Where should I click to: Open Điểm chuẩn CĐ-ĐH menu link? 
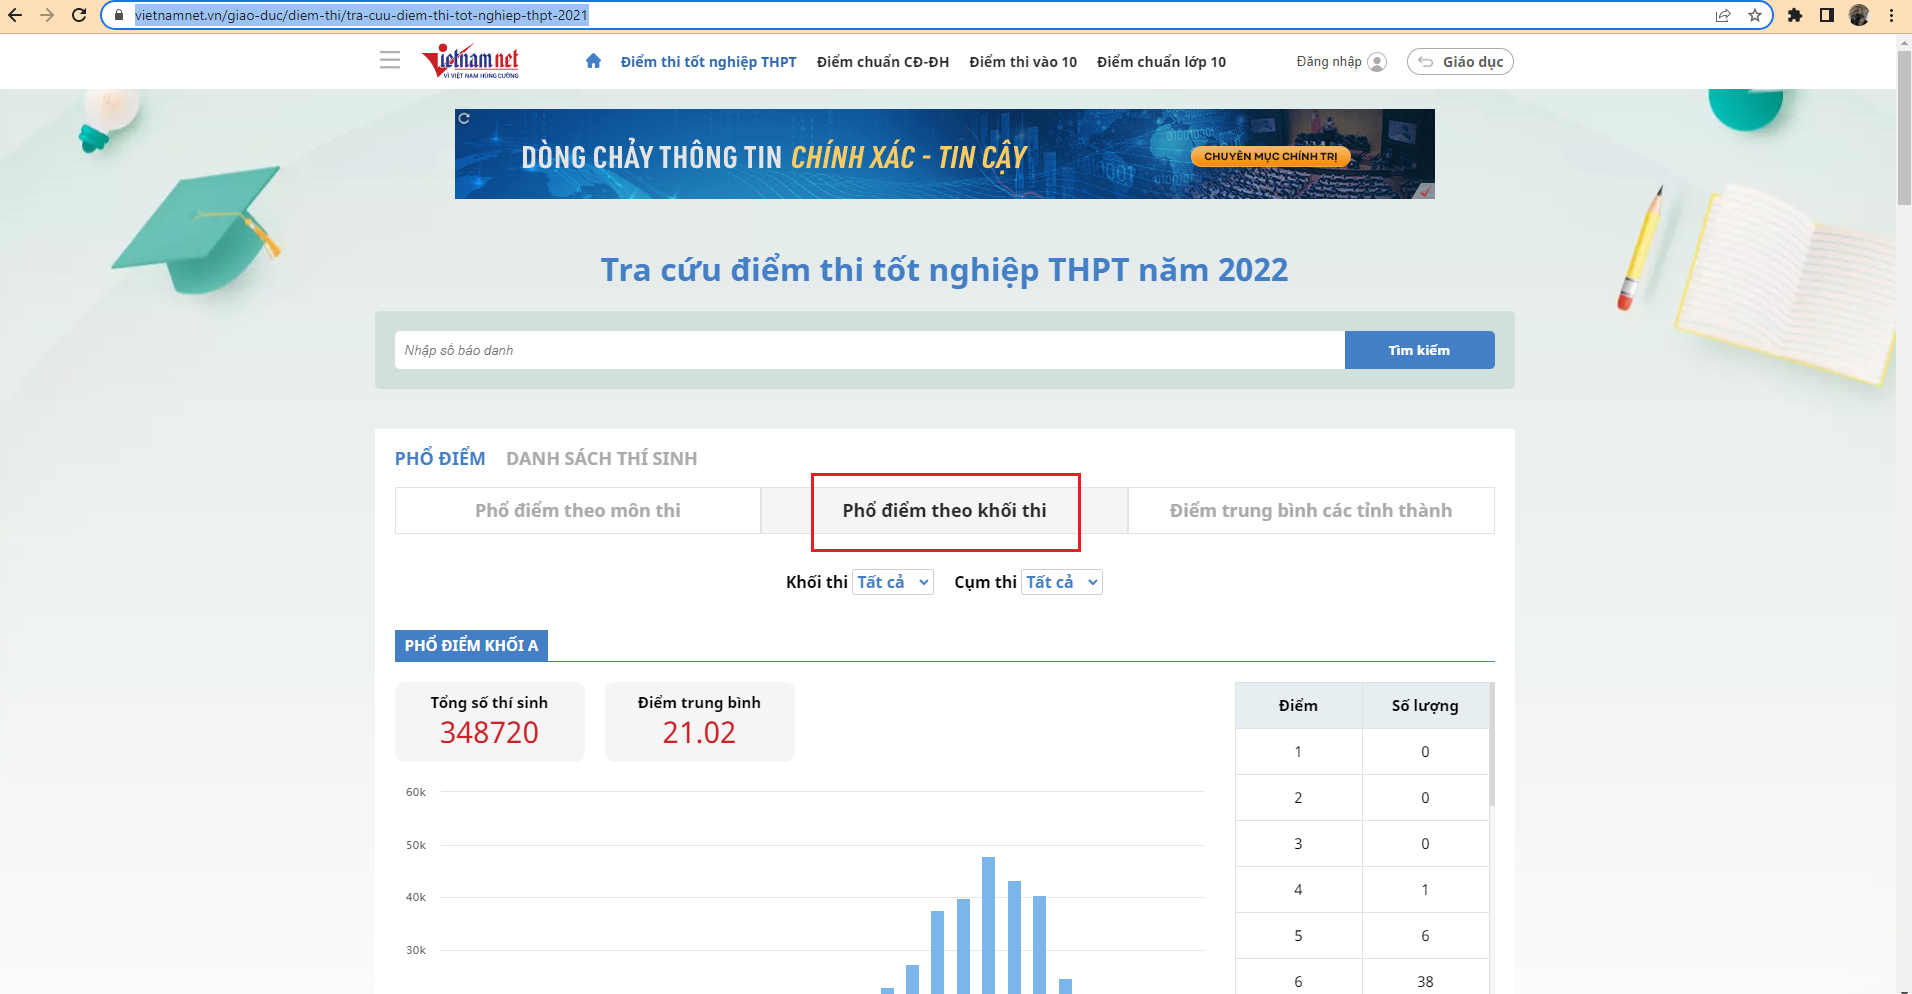click(x=882, y=62)
